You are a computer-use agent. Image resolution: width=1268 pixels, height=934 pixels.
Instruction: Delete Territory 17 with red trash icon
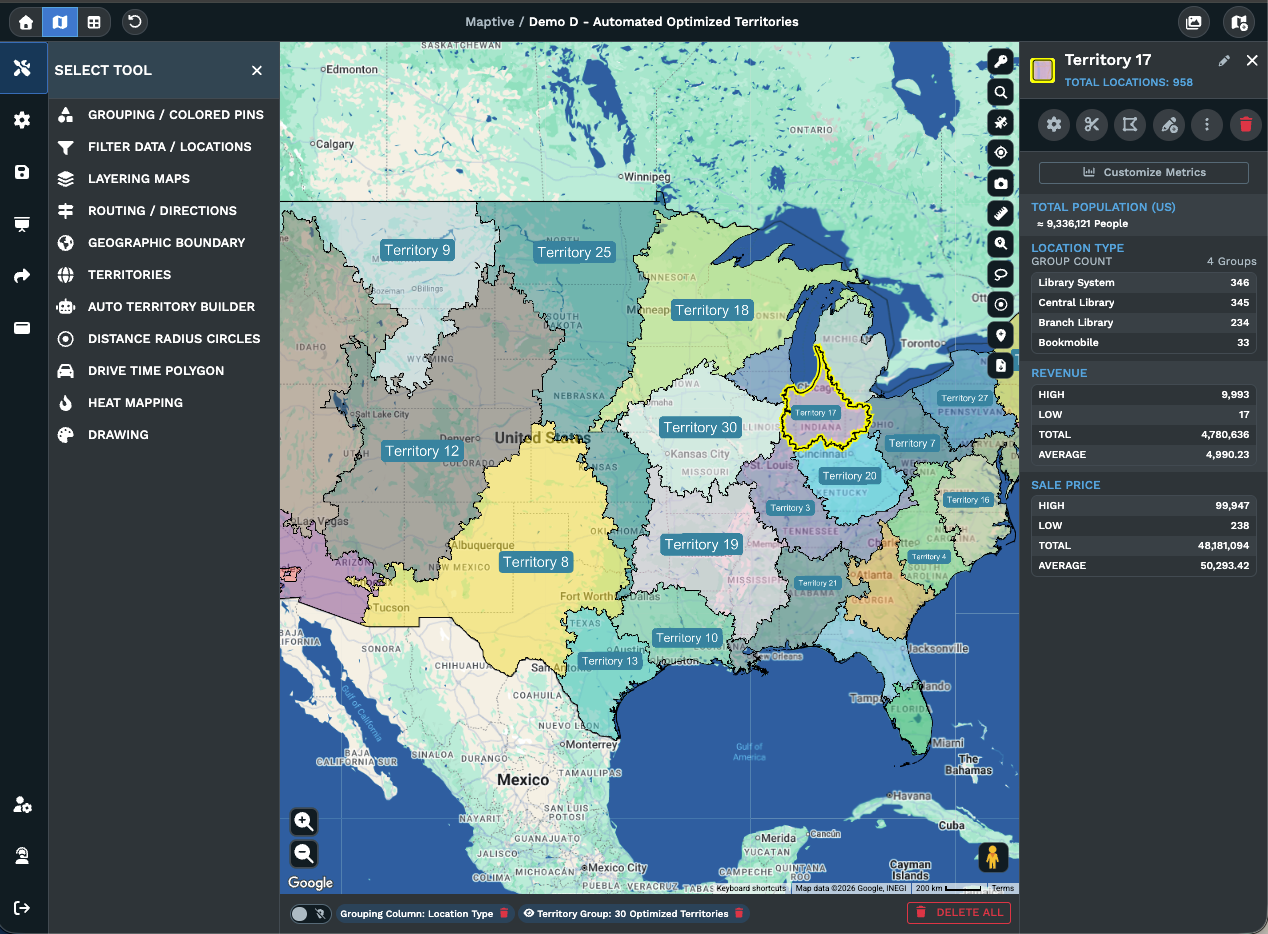point(1245,125)
